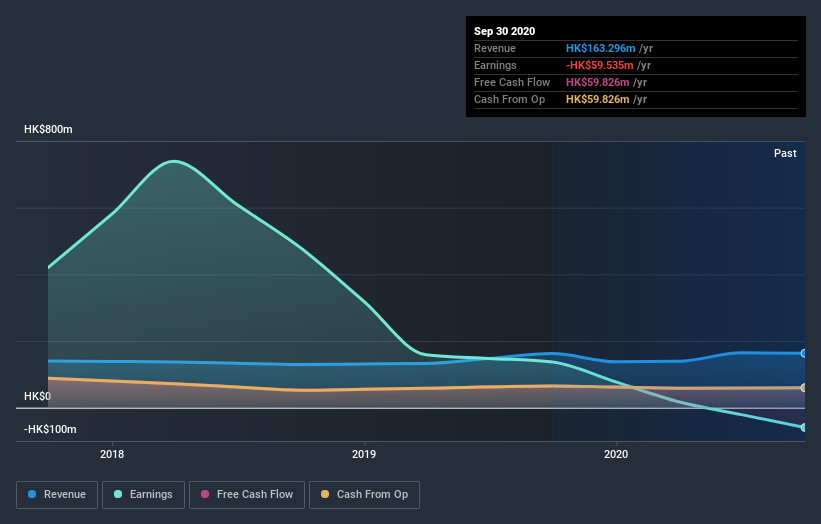Click the Cash From Op label in tooltip
The width and height of the screenshot is (821, 524).
coord(509,99)
